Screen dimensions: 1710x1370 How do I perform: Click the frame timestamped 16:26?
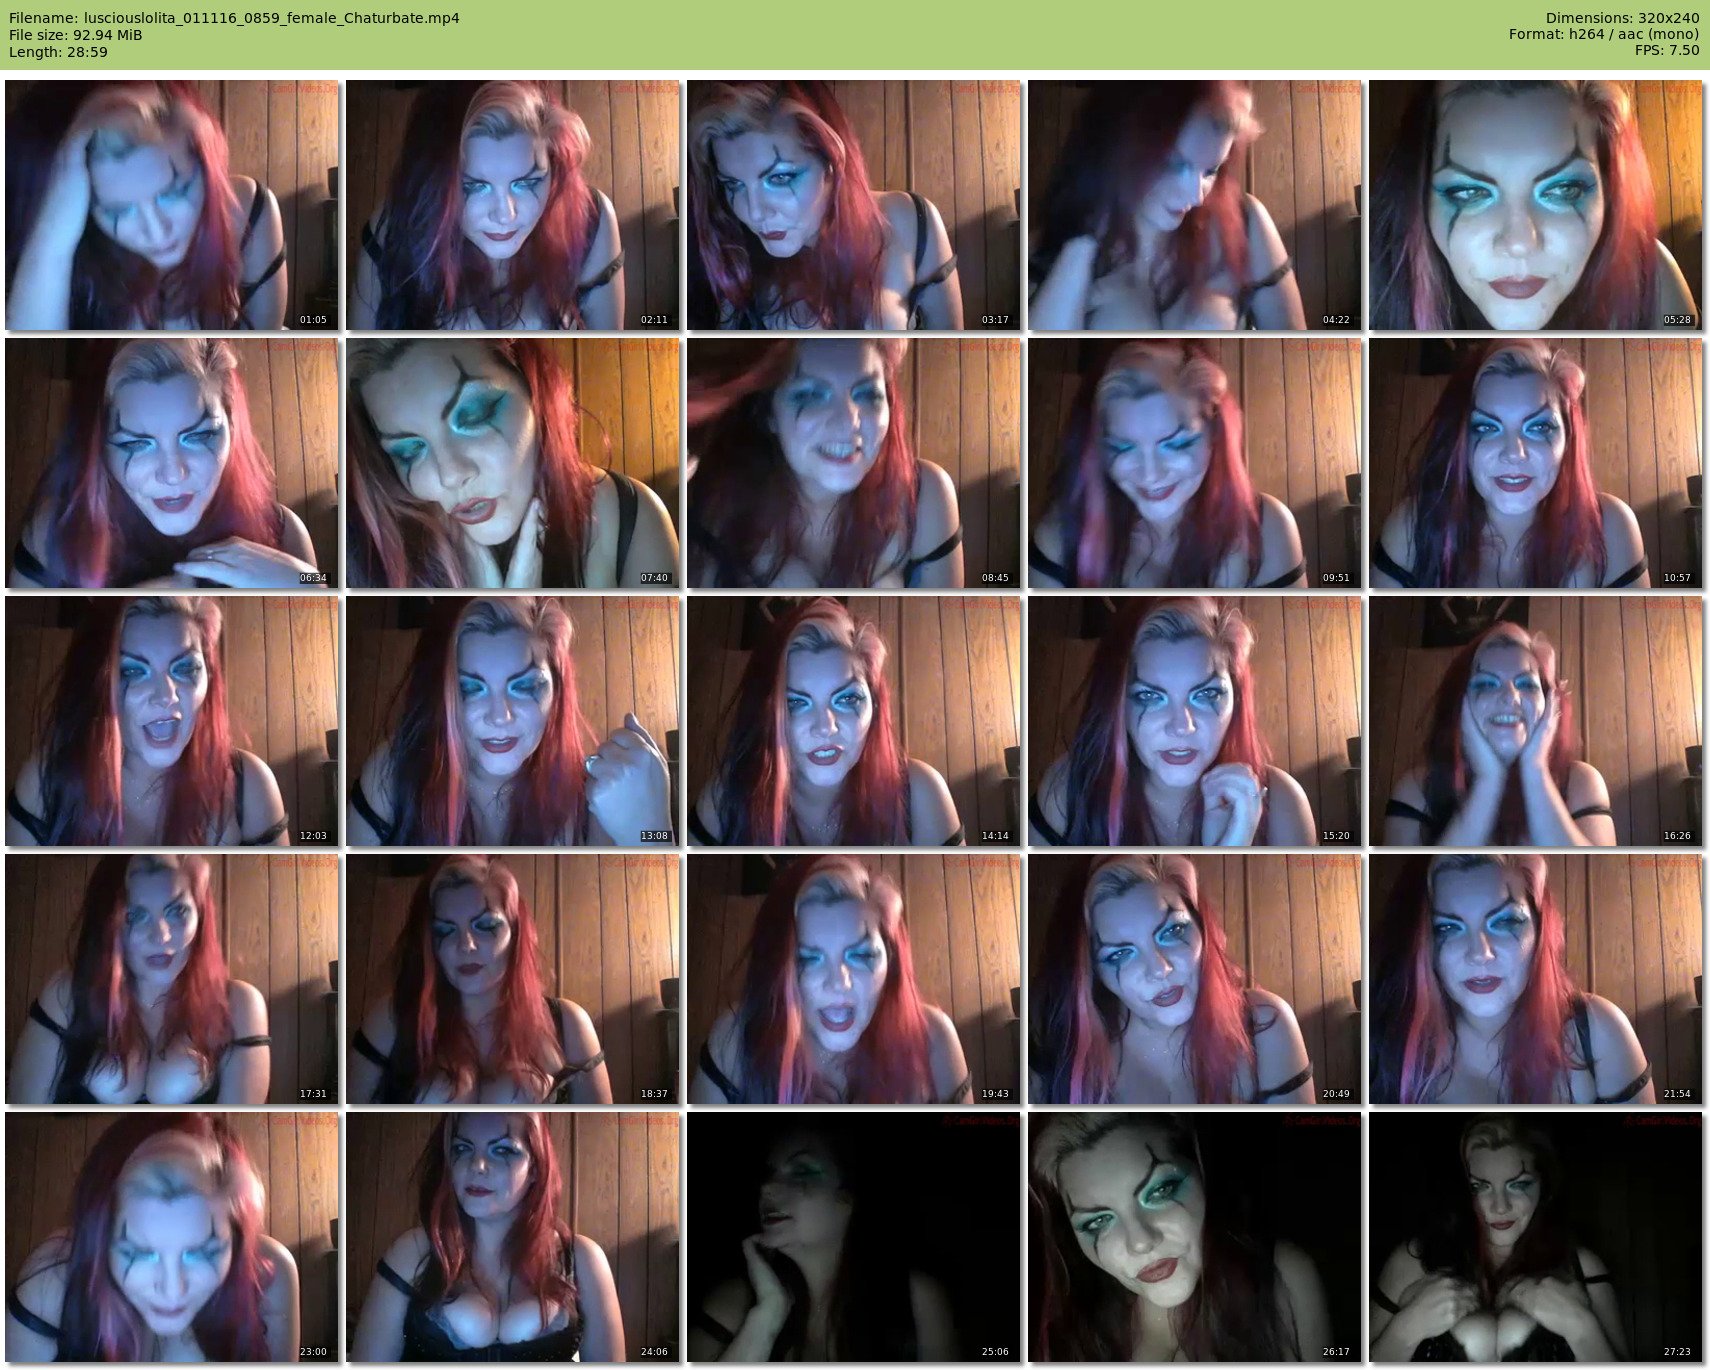coord(1536,721)
